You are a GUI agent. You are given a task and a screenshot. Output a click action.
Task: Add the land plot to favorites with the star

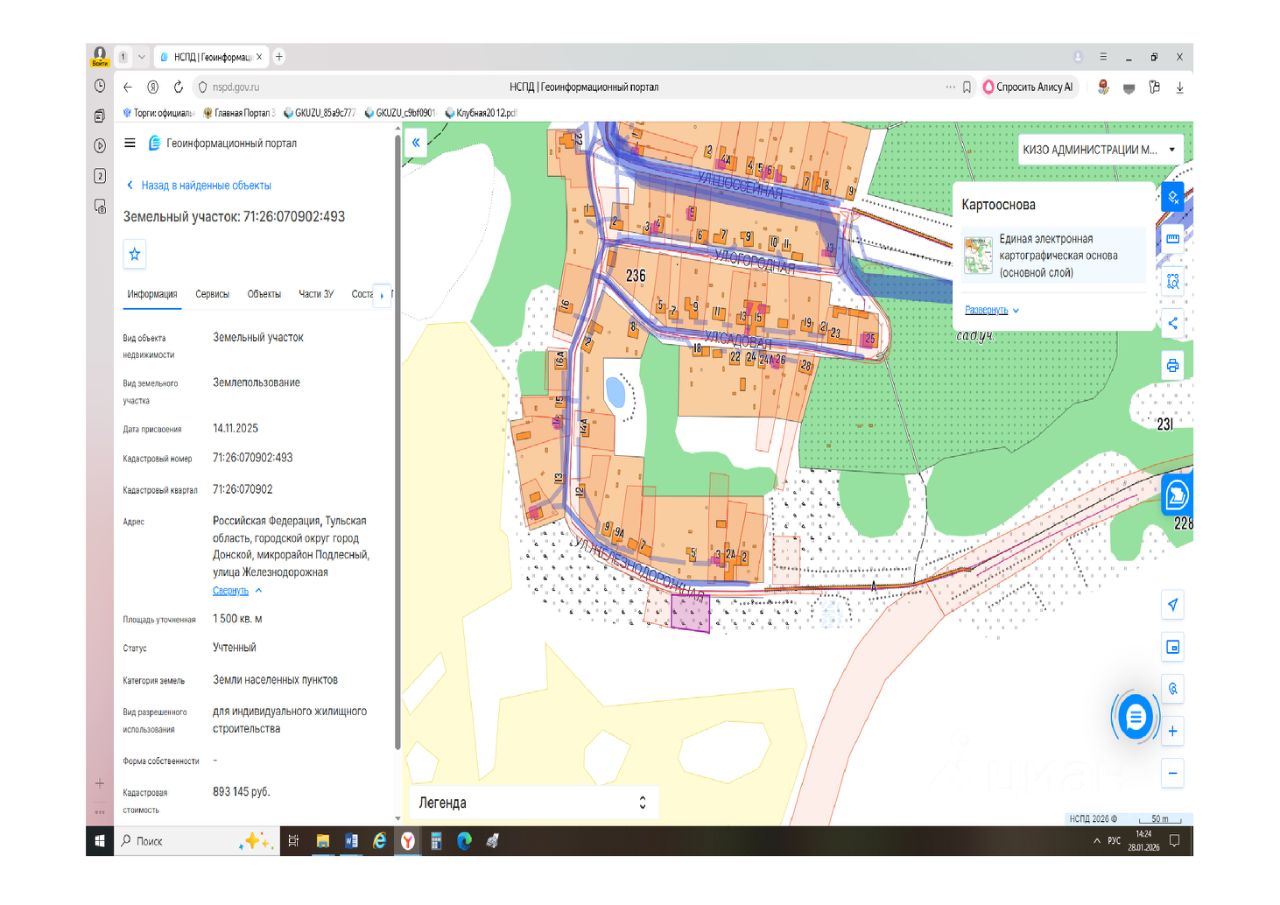(x=135, y=255)
